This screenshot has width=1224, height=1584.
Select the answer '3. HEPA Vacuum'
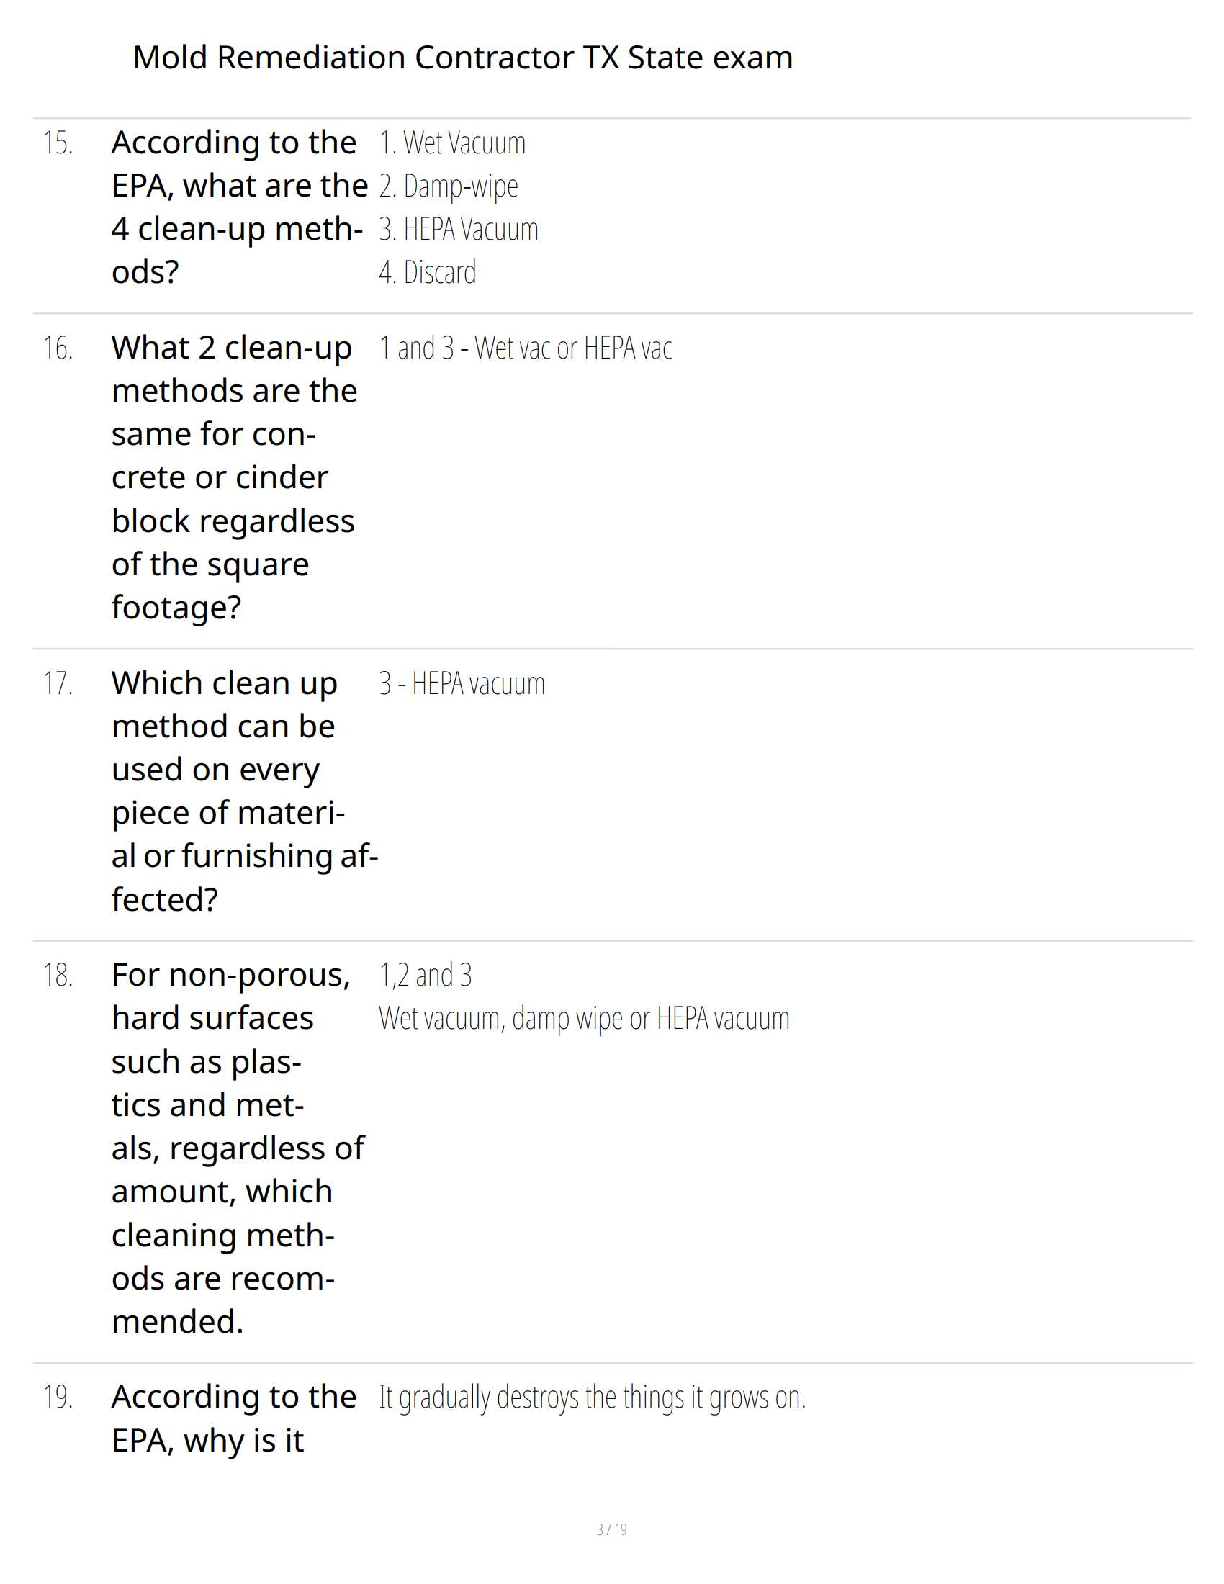coord(459,230)
